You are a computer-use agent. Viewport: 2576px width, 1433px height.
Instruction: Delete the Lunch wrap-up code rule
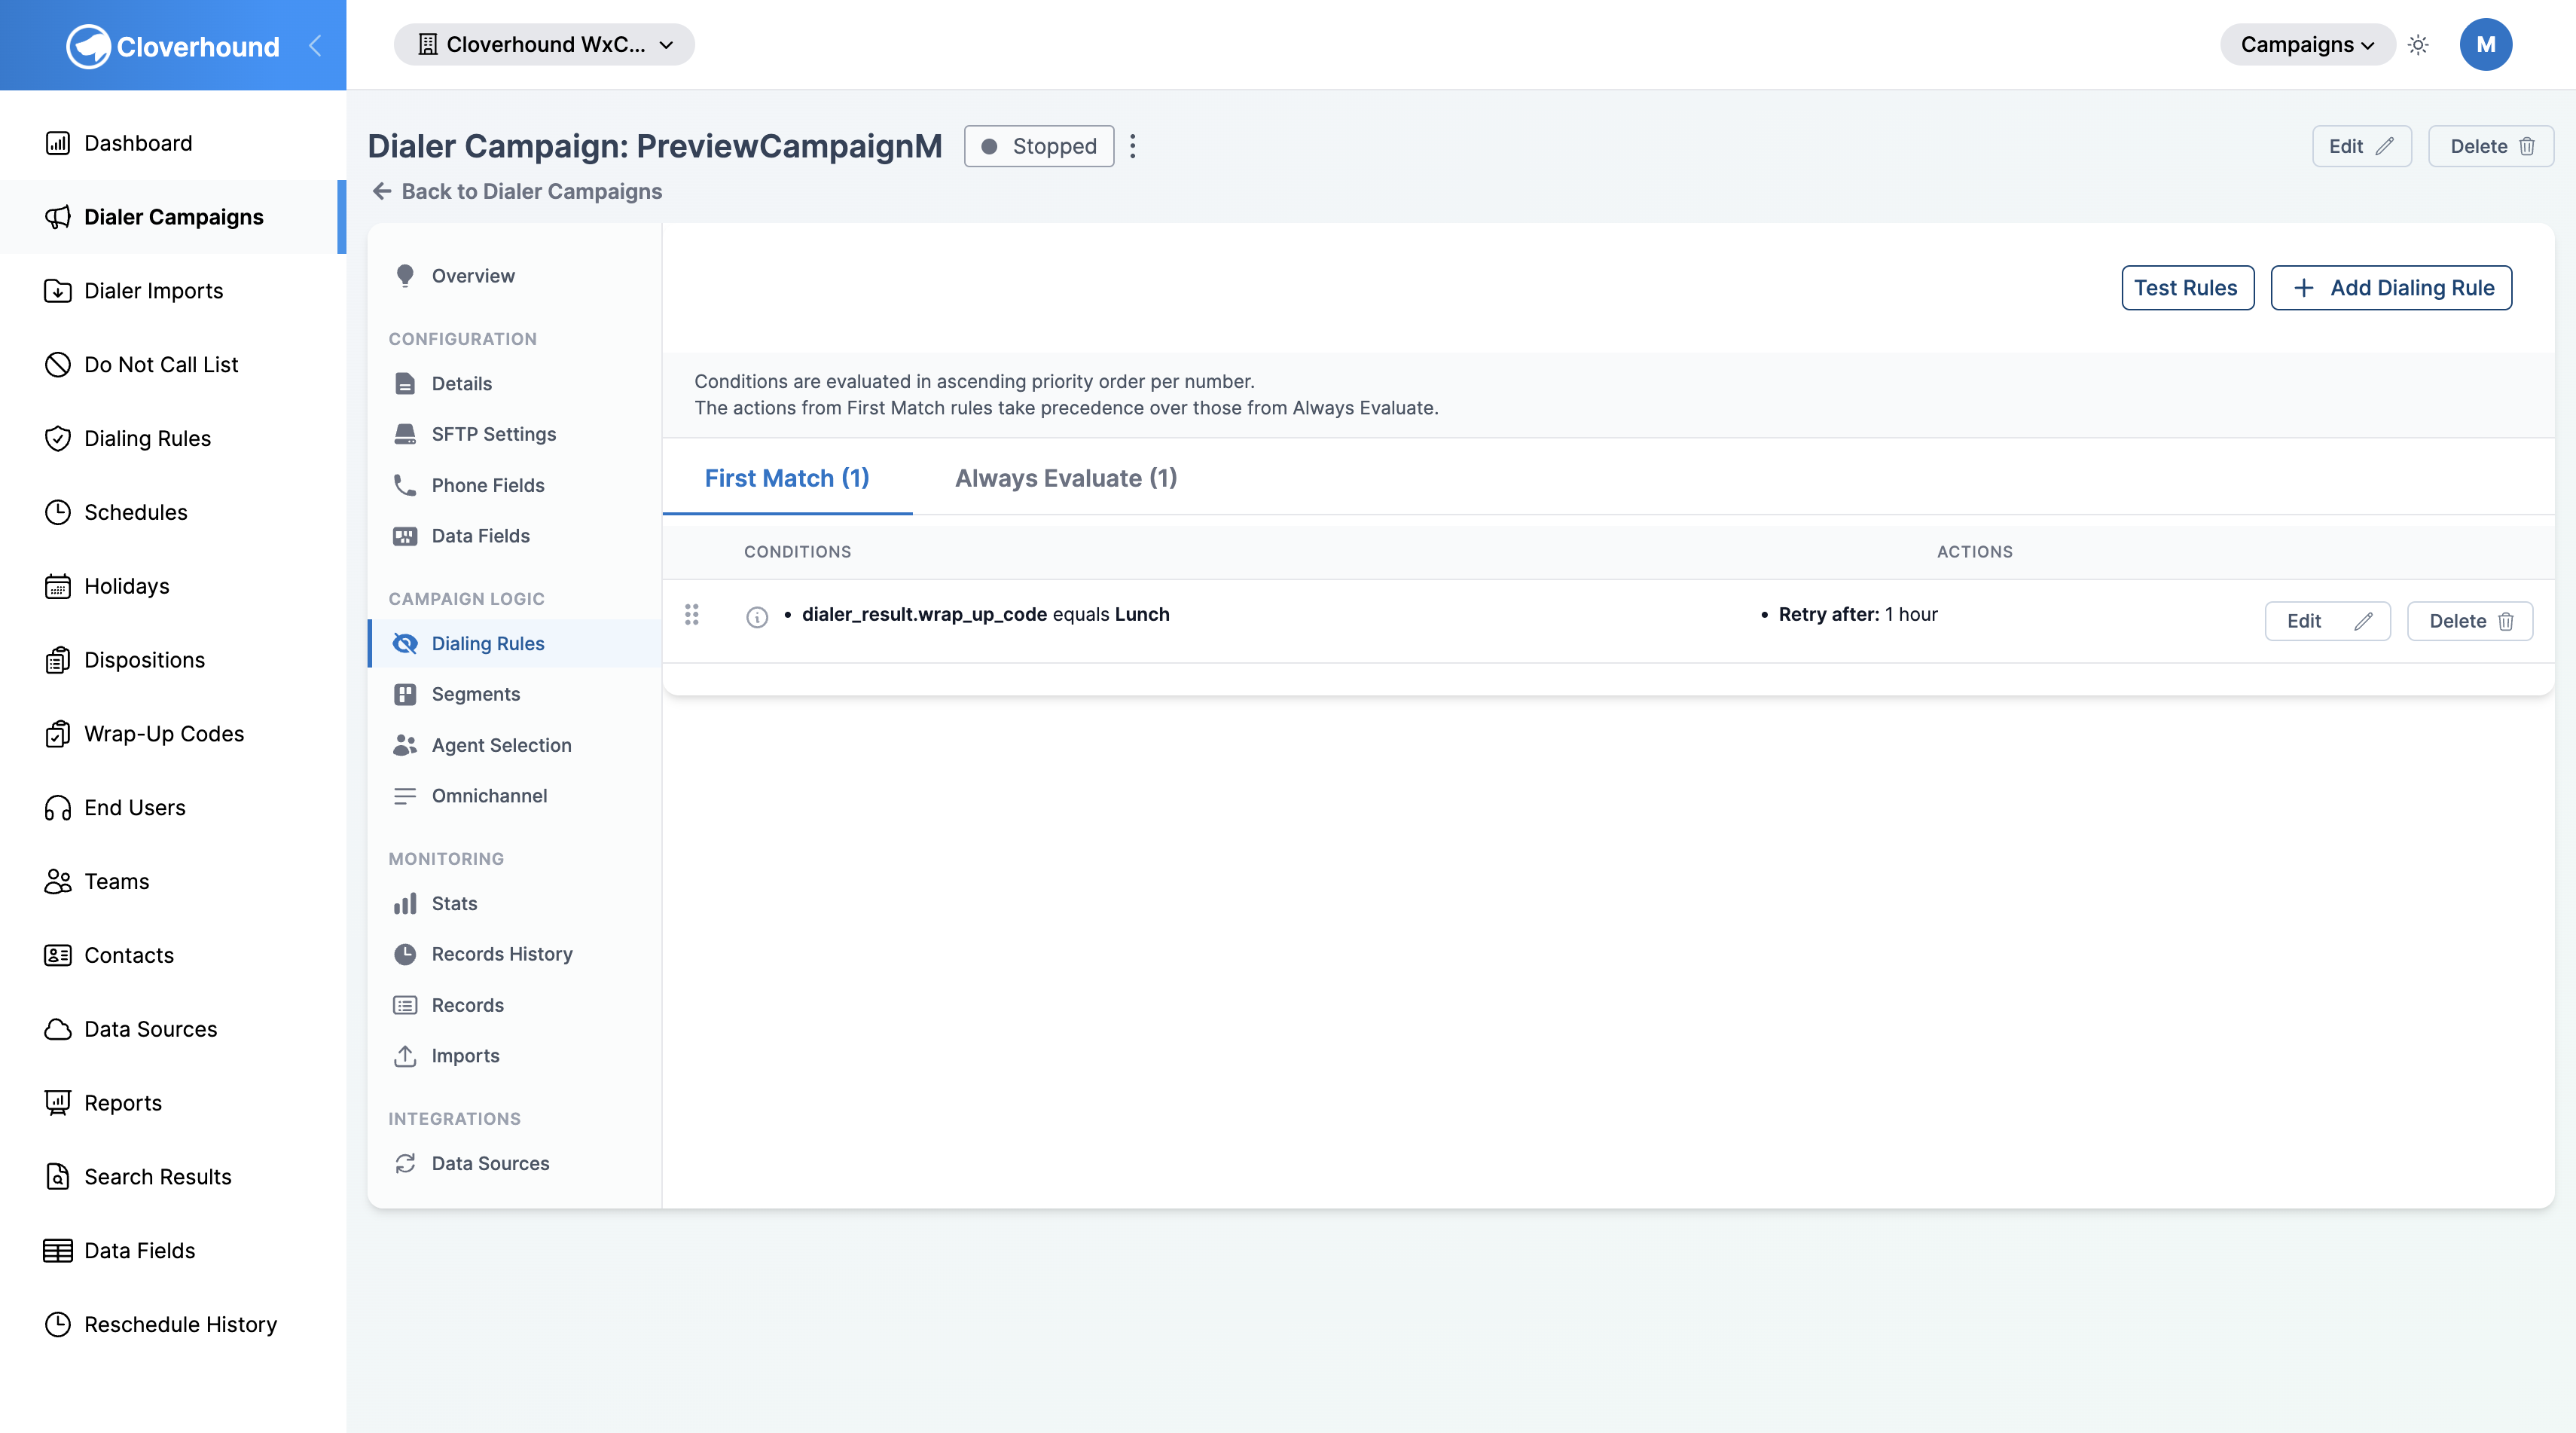coord(2469,621)
